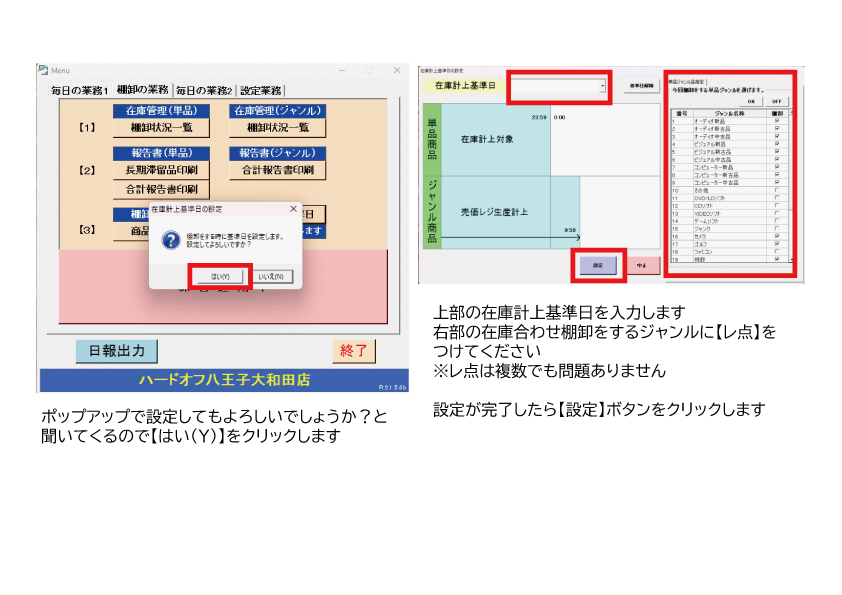842x595 pixels.
Task: Uncheck the カメラ genre checkbox
Action: pos(777,236)
